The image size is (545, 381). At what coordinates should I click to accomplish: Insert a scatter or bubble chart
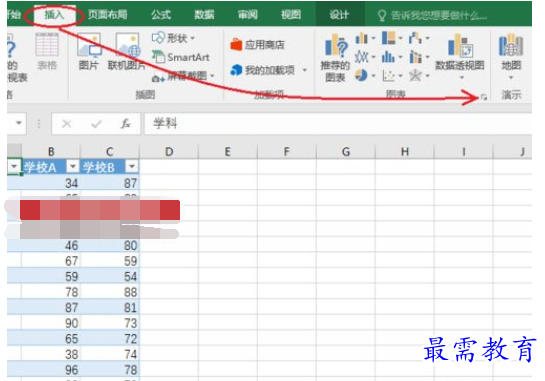(392, 75)
